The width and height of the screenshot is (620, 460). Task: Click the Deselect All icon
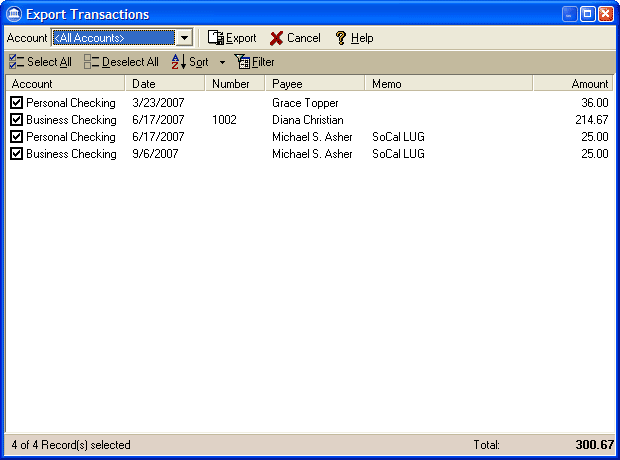point(91,62)
